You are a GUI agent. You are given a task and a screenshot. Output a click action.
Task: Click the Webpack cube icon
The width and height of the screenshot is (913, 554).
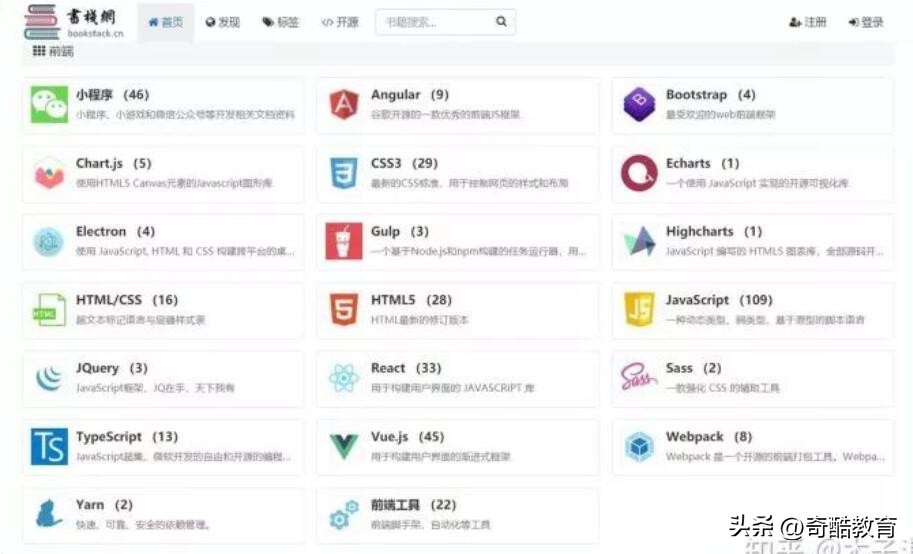click(639, 447)
